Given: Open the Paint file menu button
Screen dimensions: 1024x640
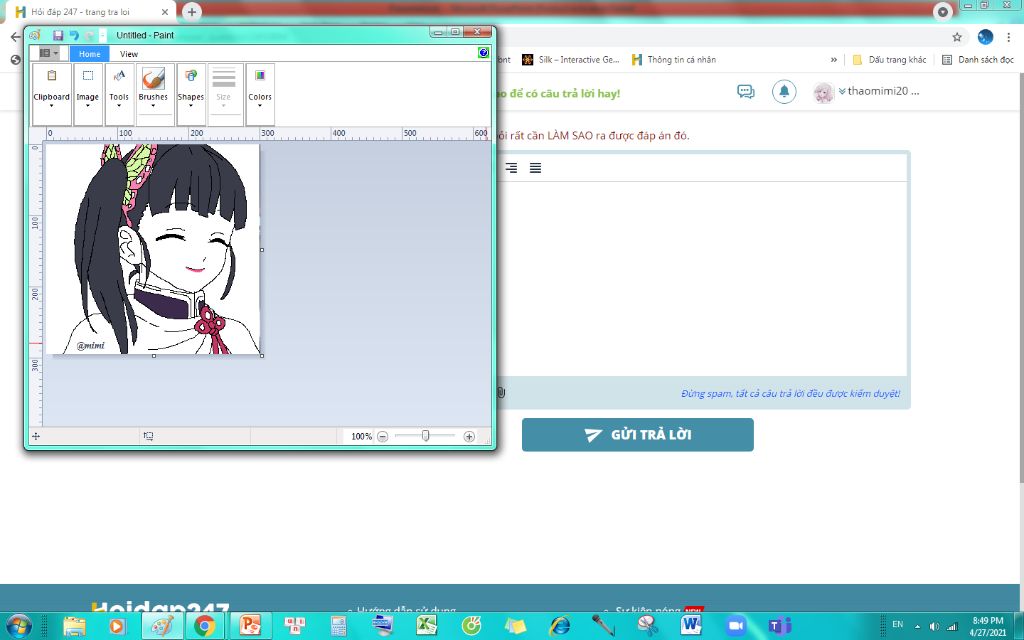Looking at the screenshot, I should (x=47, y=53).
